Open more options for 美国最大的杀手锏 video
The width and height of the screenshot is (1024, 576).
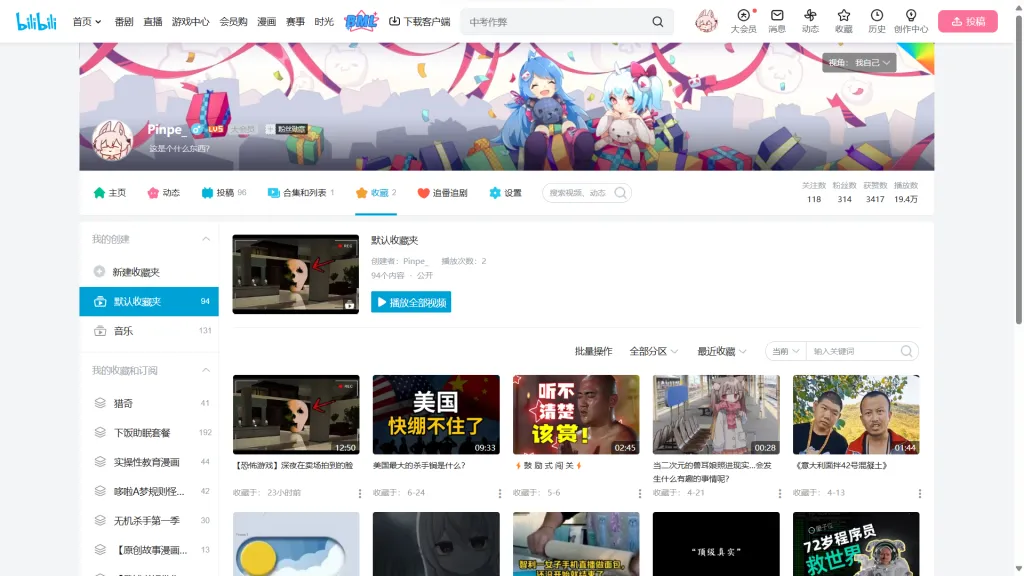click(x=500, y=493)
